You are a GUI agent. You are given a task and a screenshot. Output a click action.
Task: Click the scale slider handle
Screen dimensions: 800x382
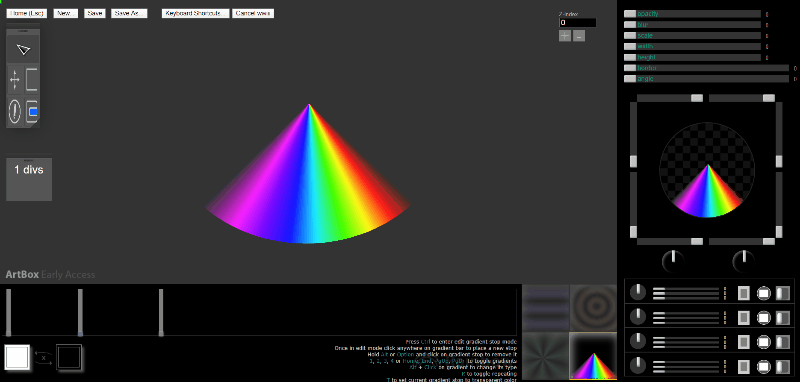630,36
